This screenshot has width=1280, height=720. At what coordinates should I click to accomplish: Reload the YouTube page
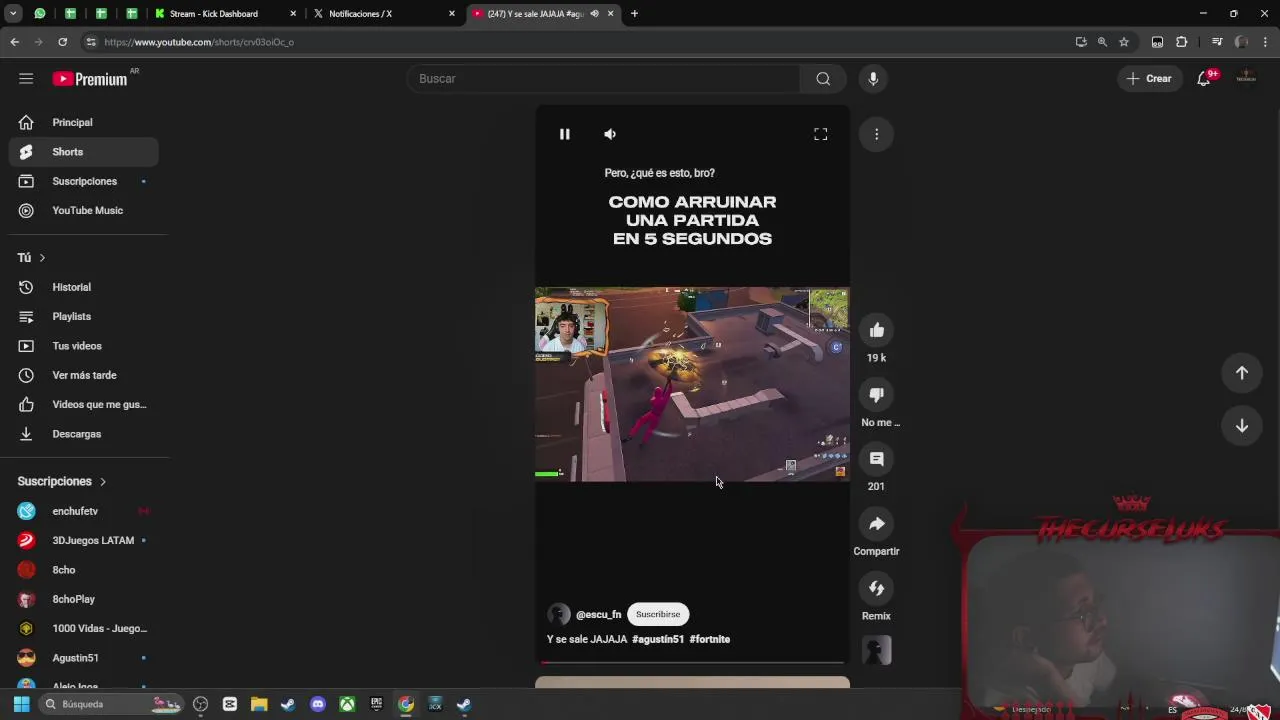pos(62,42)
